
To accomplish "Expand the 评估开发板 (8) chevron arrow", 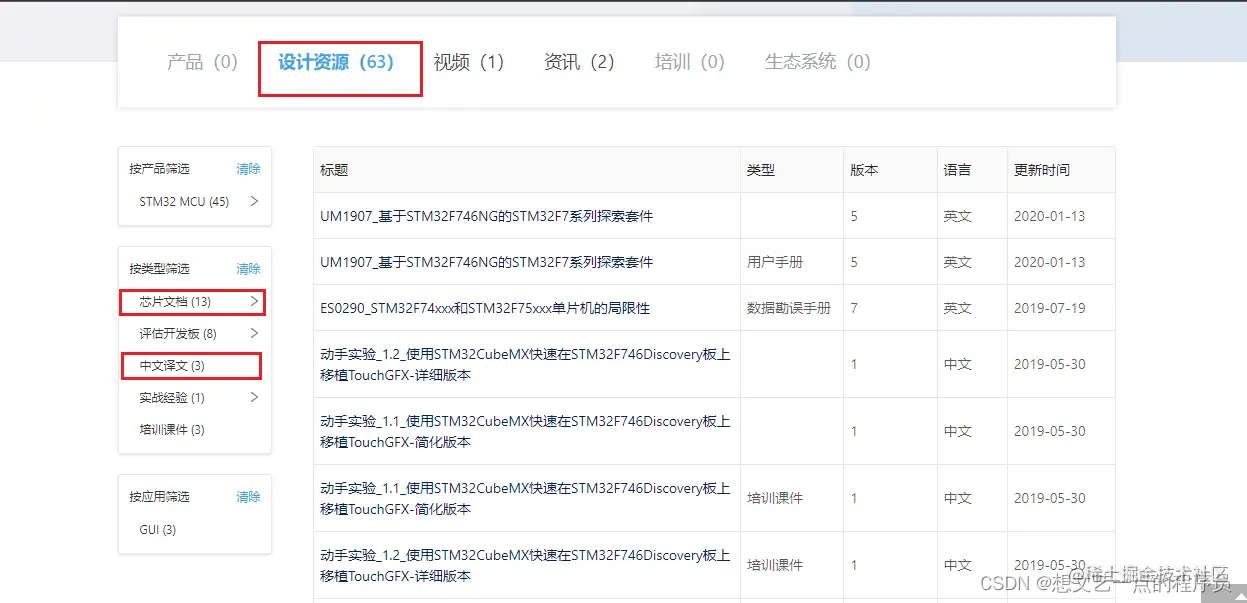I will click(254, 333).
